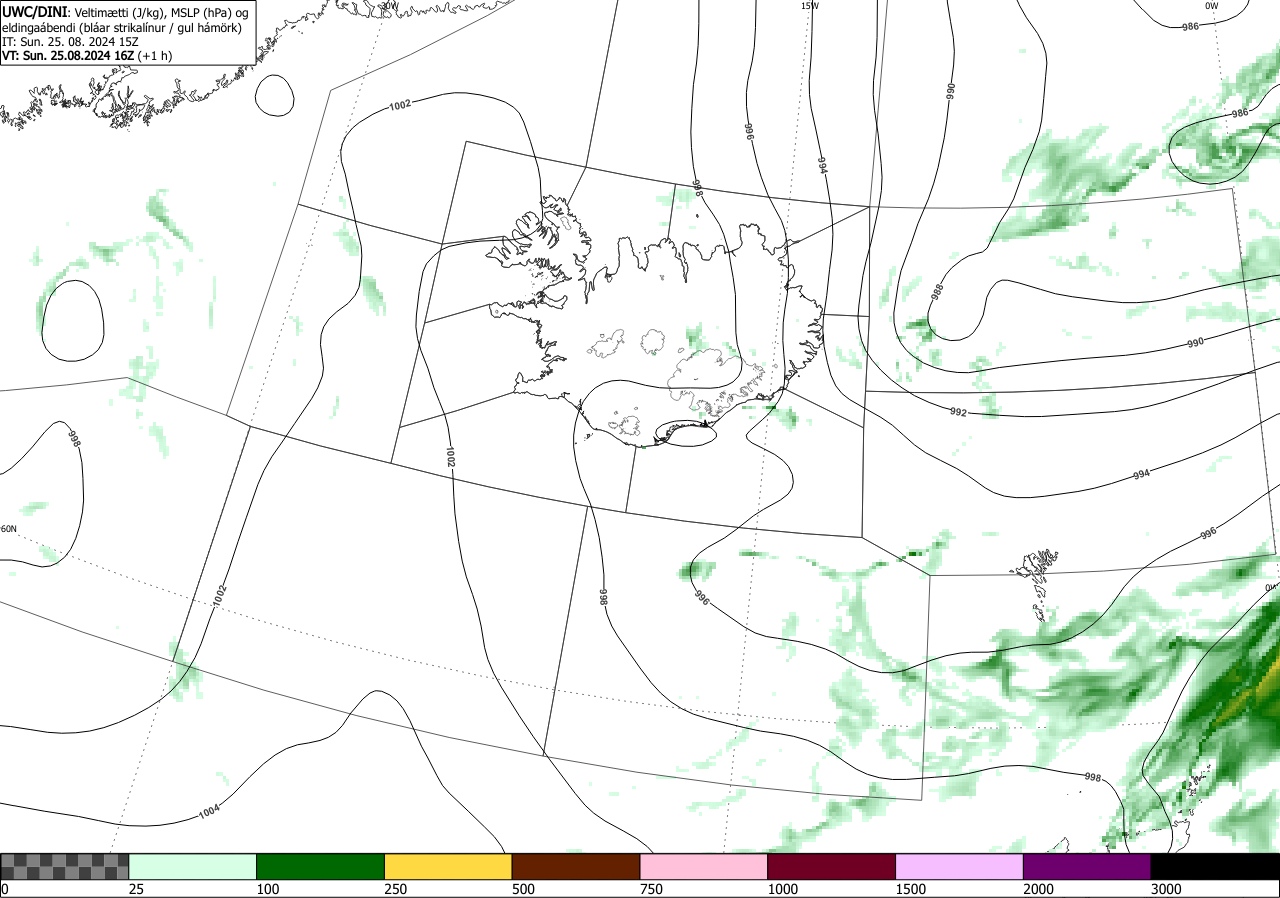Click the '1500' scale value label
Viewport: 1280px width, 898px height.
pos(911,889)
